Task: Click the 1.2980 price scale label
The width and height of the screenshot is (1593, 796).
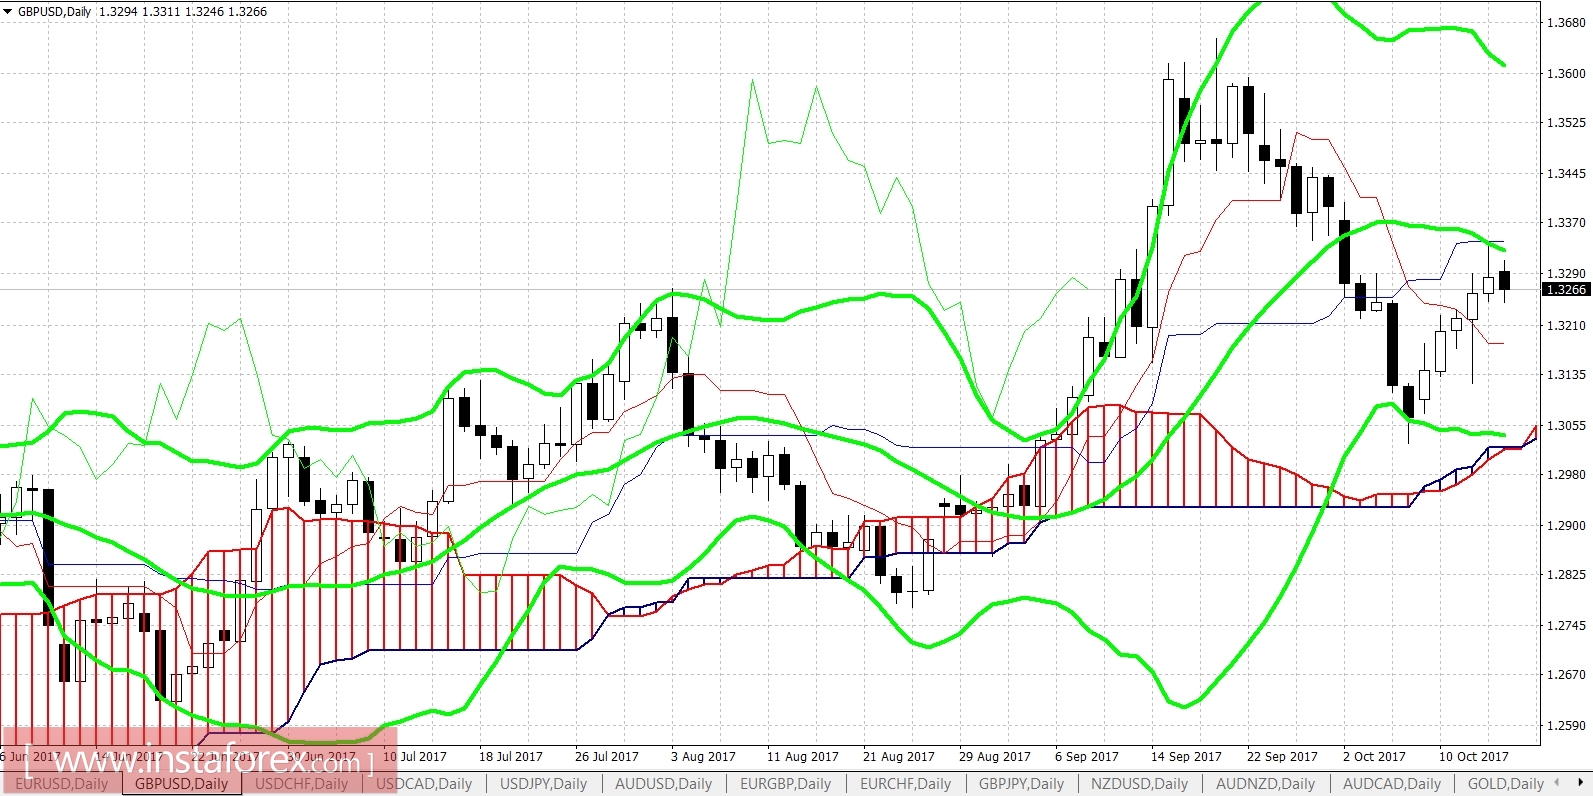Action: [1566, 475]
